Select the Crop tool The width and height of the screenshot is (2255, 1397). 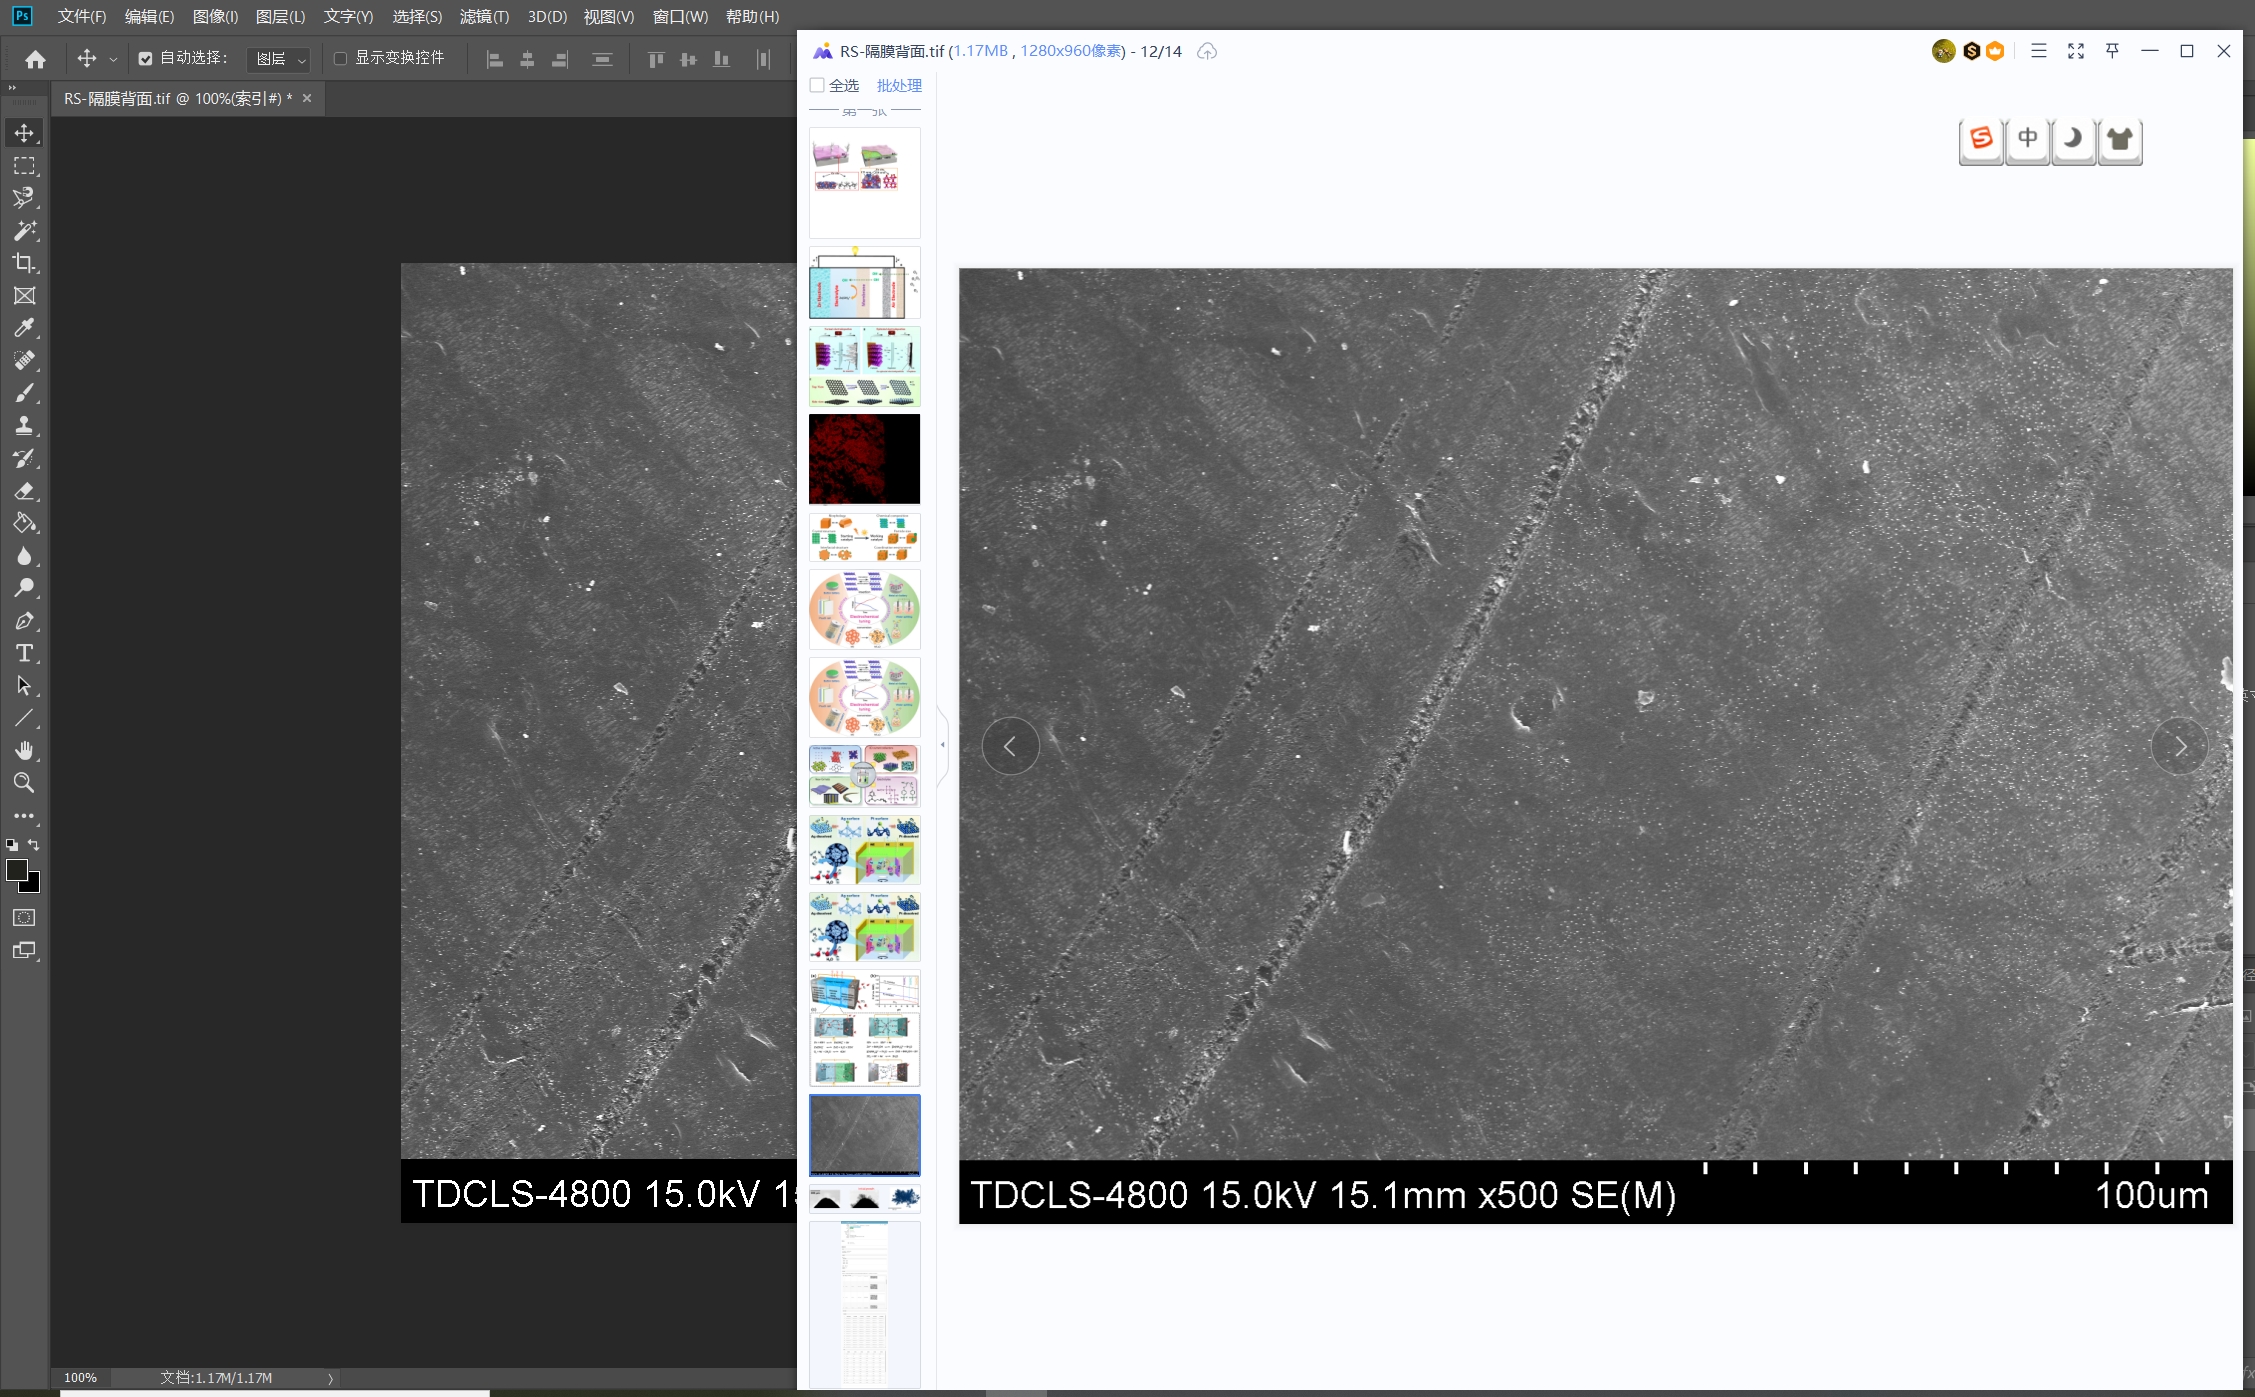coord(24,263)
